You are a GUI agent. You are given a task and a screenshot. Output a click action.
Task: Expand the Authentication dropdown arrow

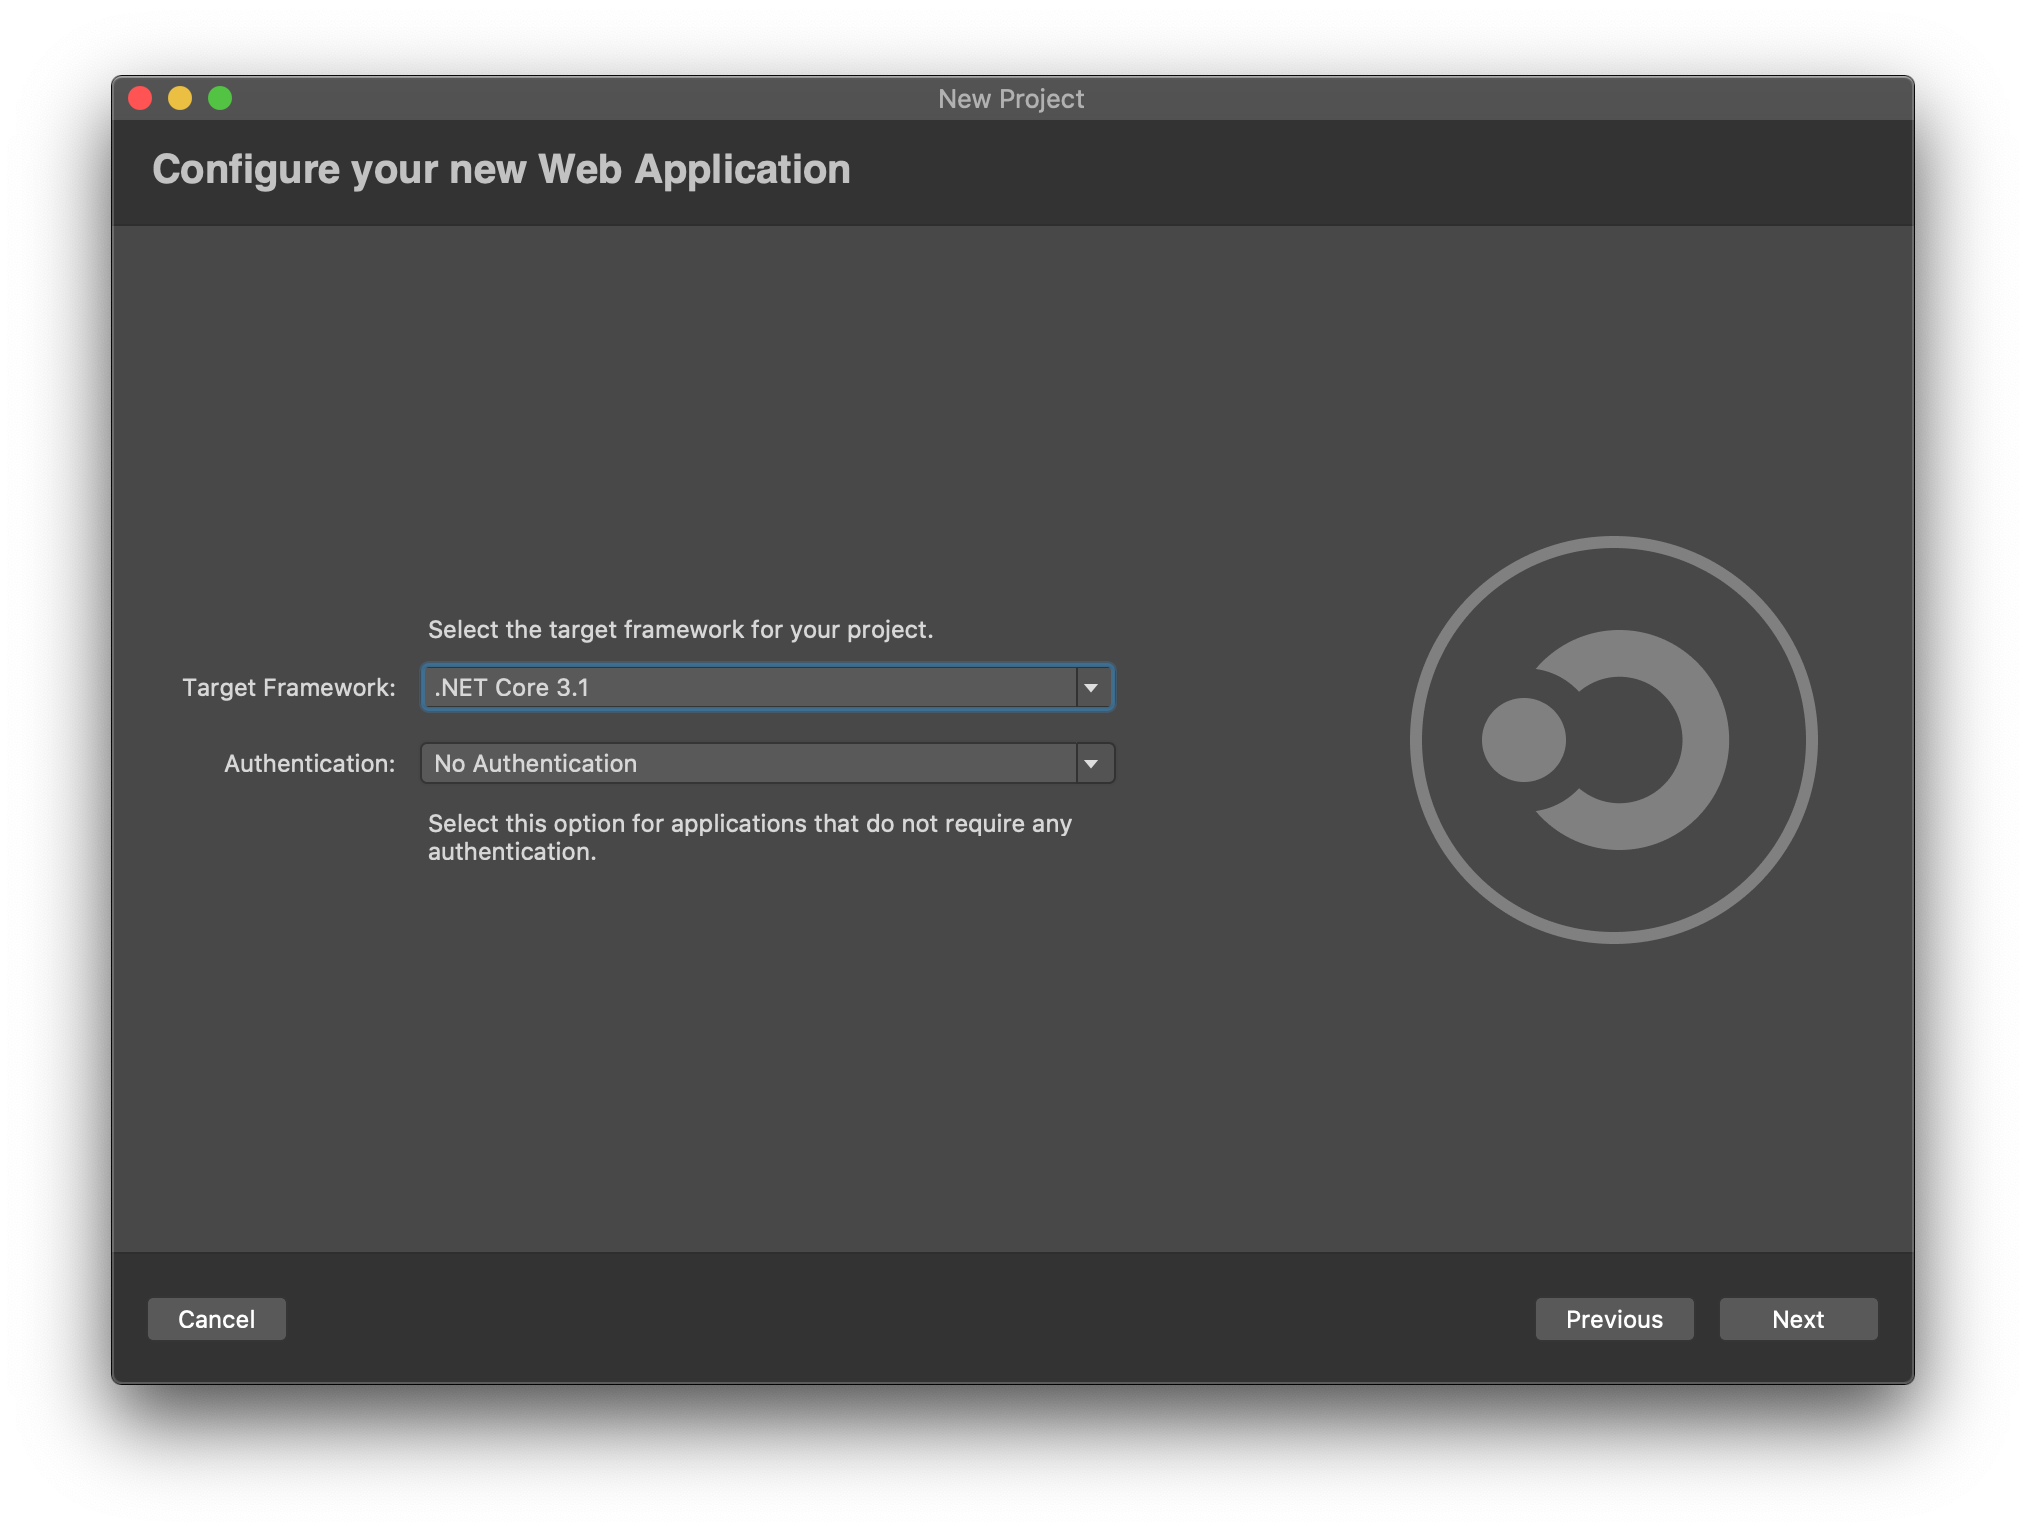click(1092, 764)
